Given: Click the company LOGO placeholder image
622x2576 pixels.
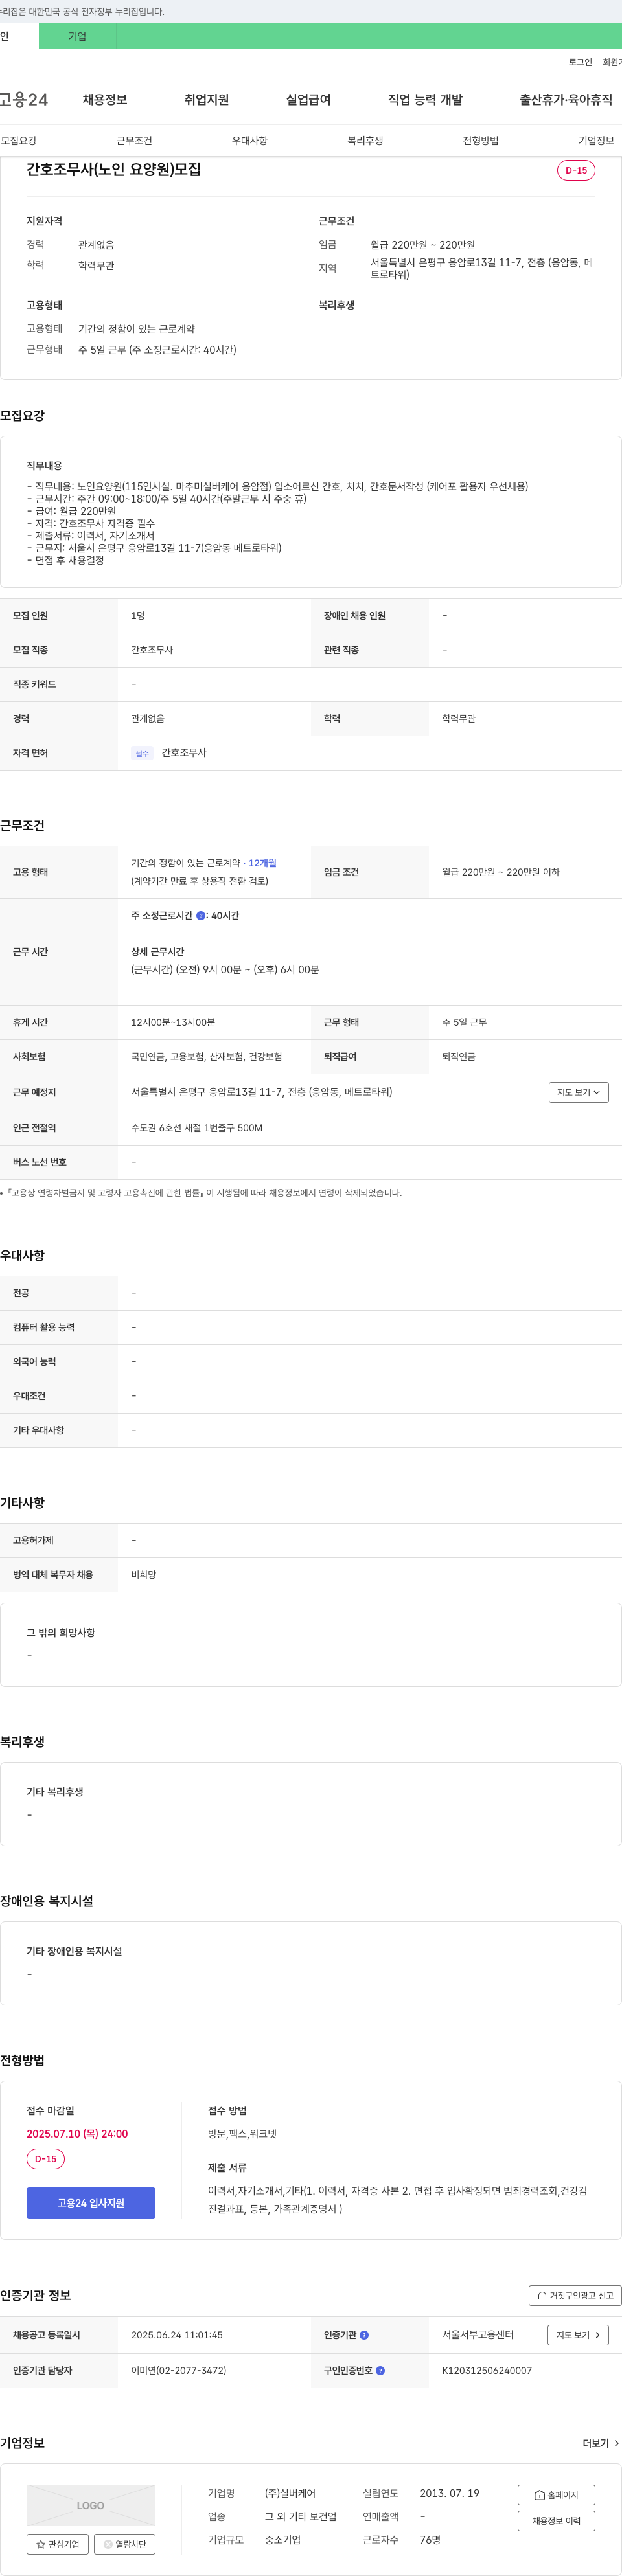Looking at the screenshot, I should click(91, 2504).
